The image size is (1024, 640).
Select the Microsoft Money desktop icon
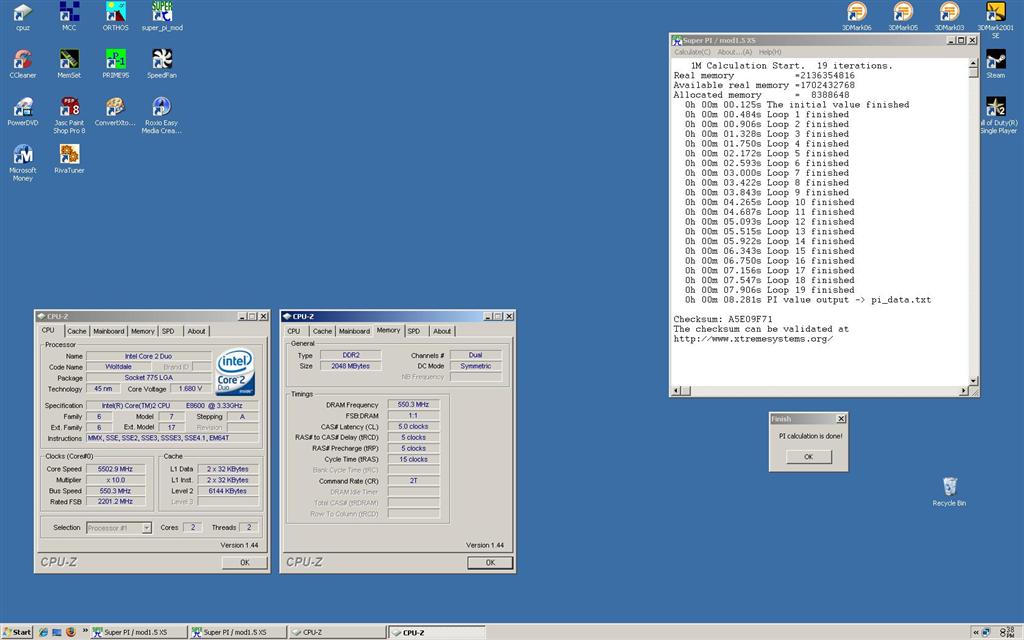pos(23,163)
